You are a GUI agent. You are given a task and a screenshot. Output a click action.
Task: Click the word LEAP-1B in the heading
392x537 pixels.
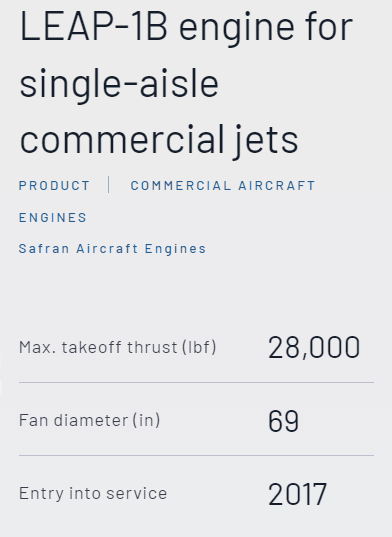[x=93, y=27]
